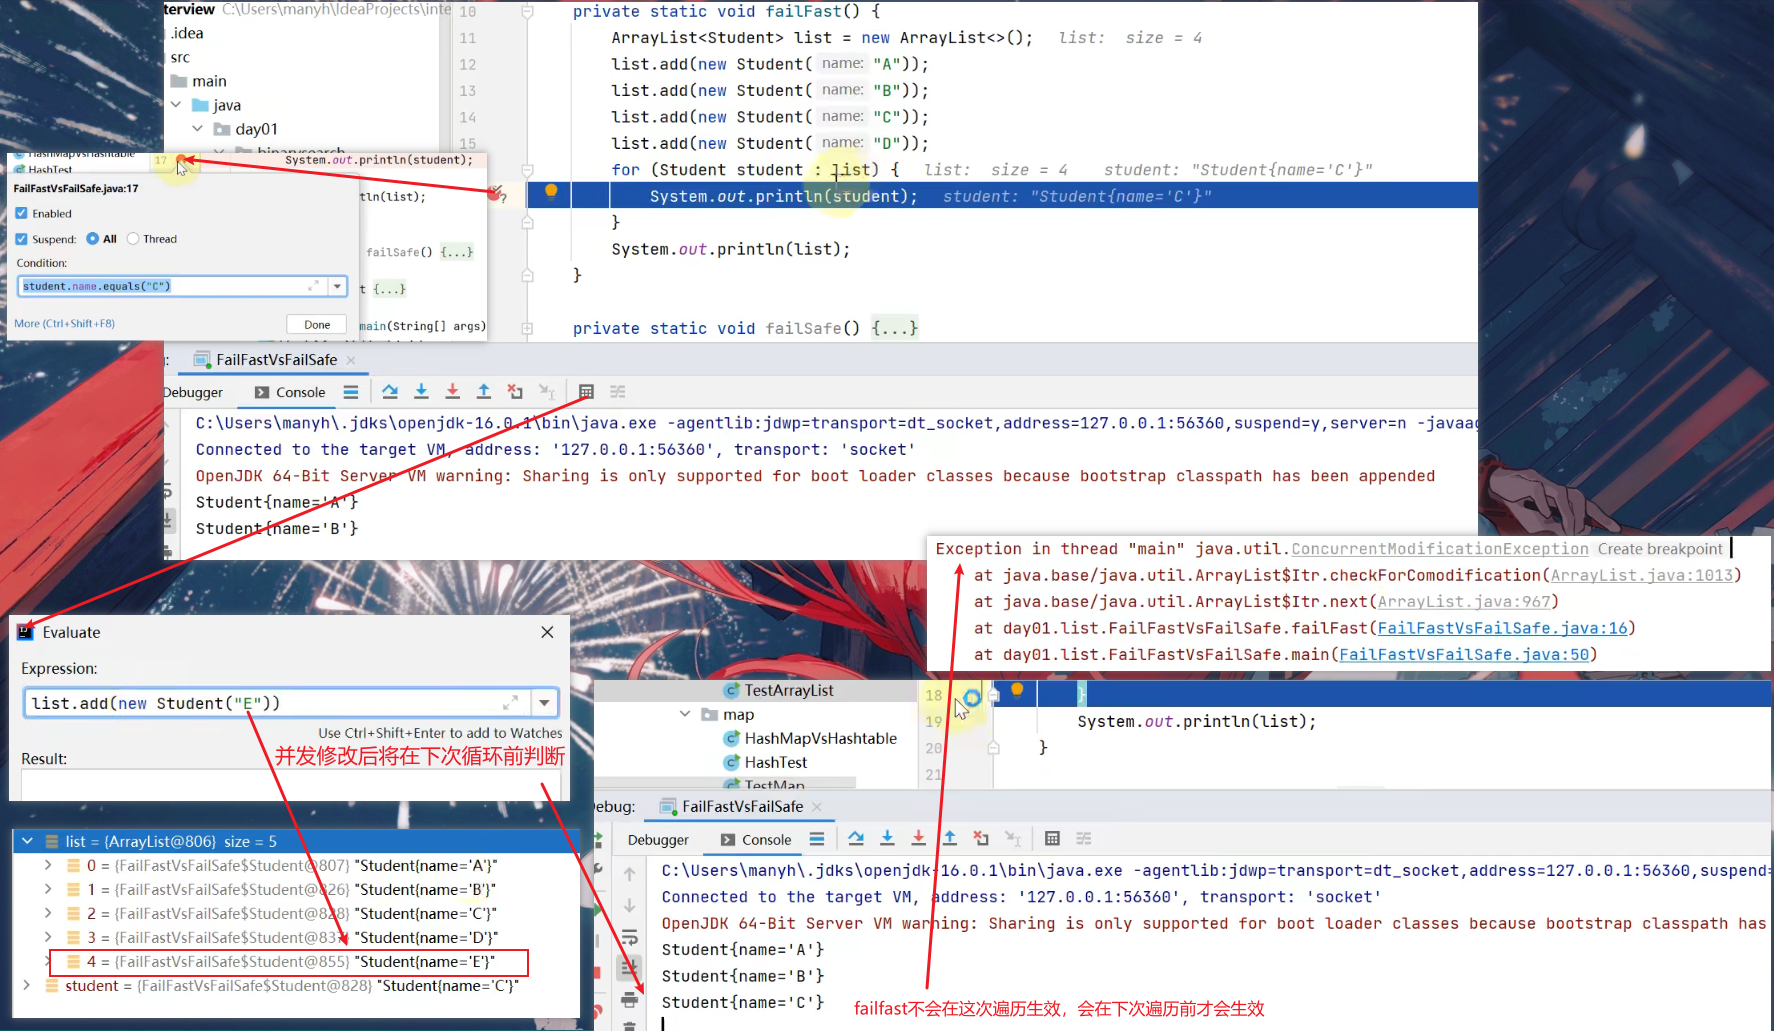Viewport: 1774px width, 1031px height.
Task: Close the Evaluate dialog
Action: click(x=547, y=632)
